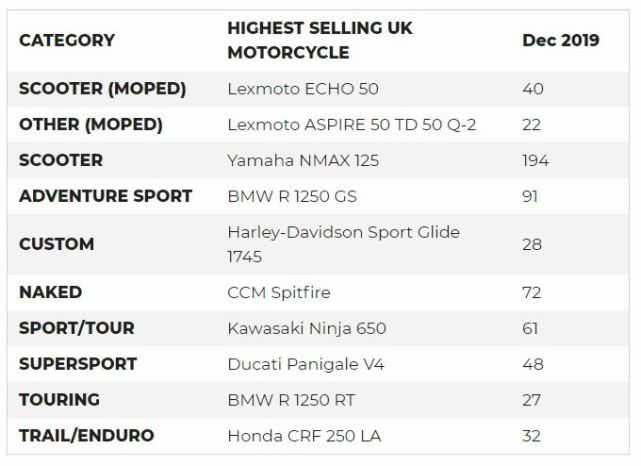This screenshot has width=641, height=466.
Task: Click the Dec 2019 column header
Action: (561, 40)
